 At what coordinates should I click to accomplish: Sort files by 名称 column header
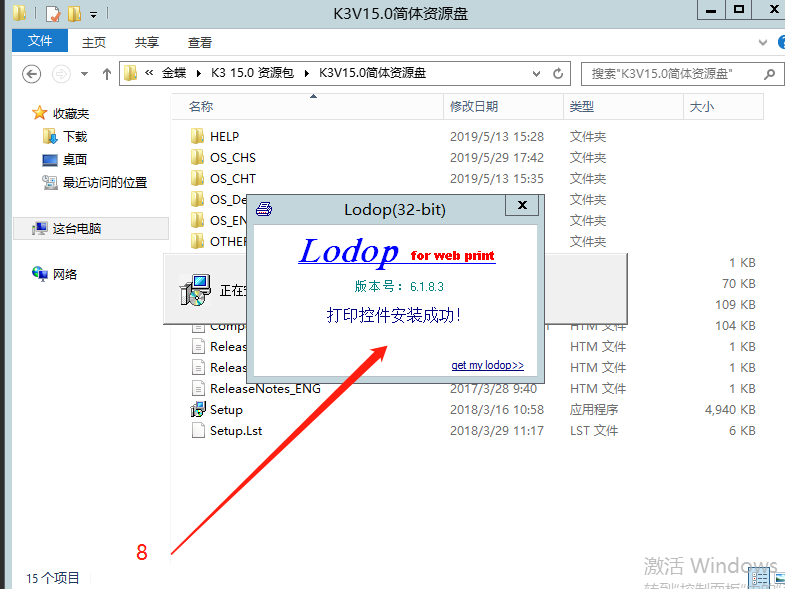tap(307, 106)
